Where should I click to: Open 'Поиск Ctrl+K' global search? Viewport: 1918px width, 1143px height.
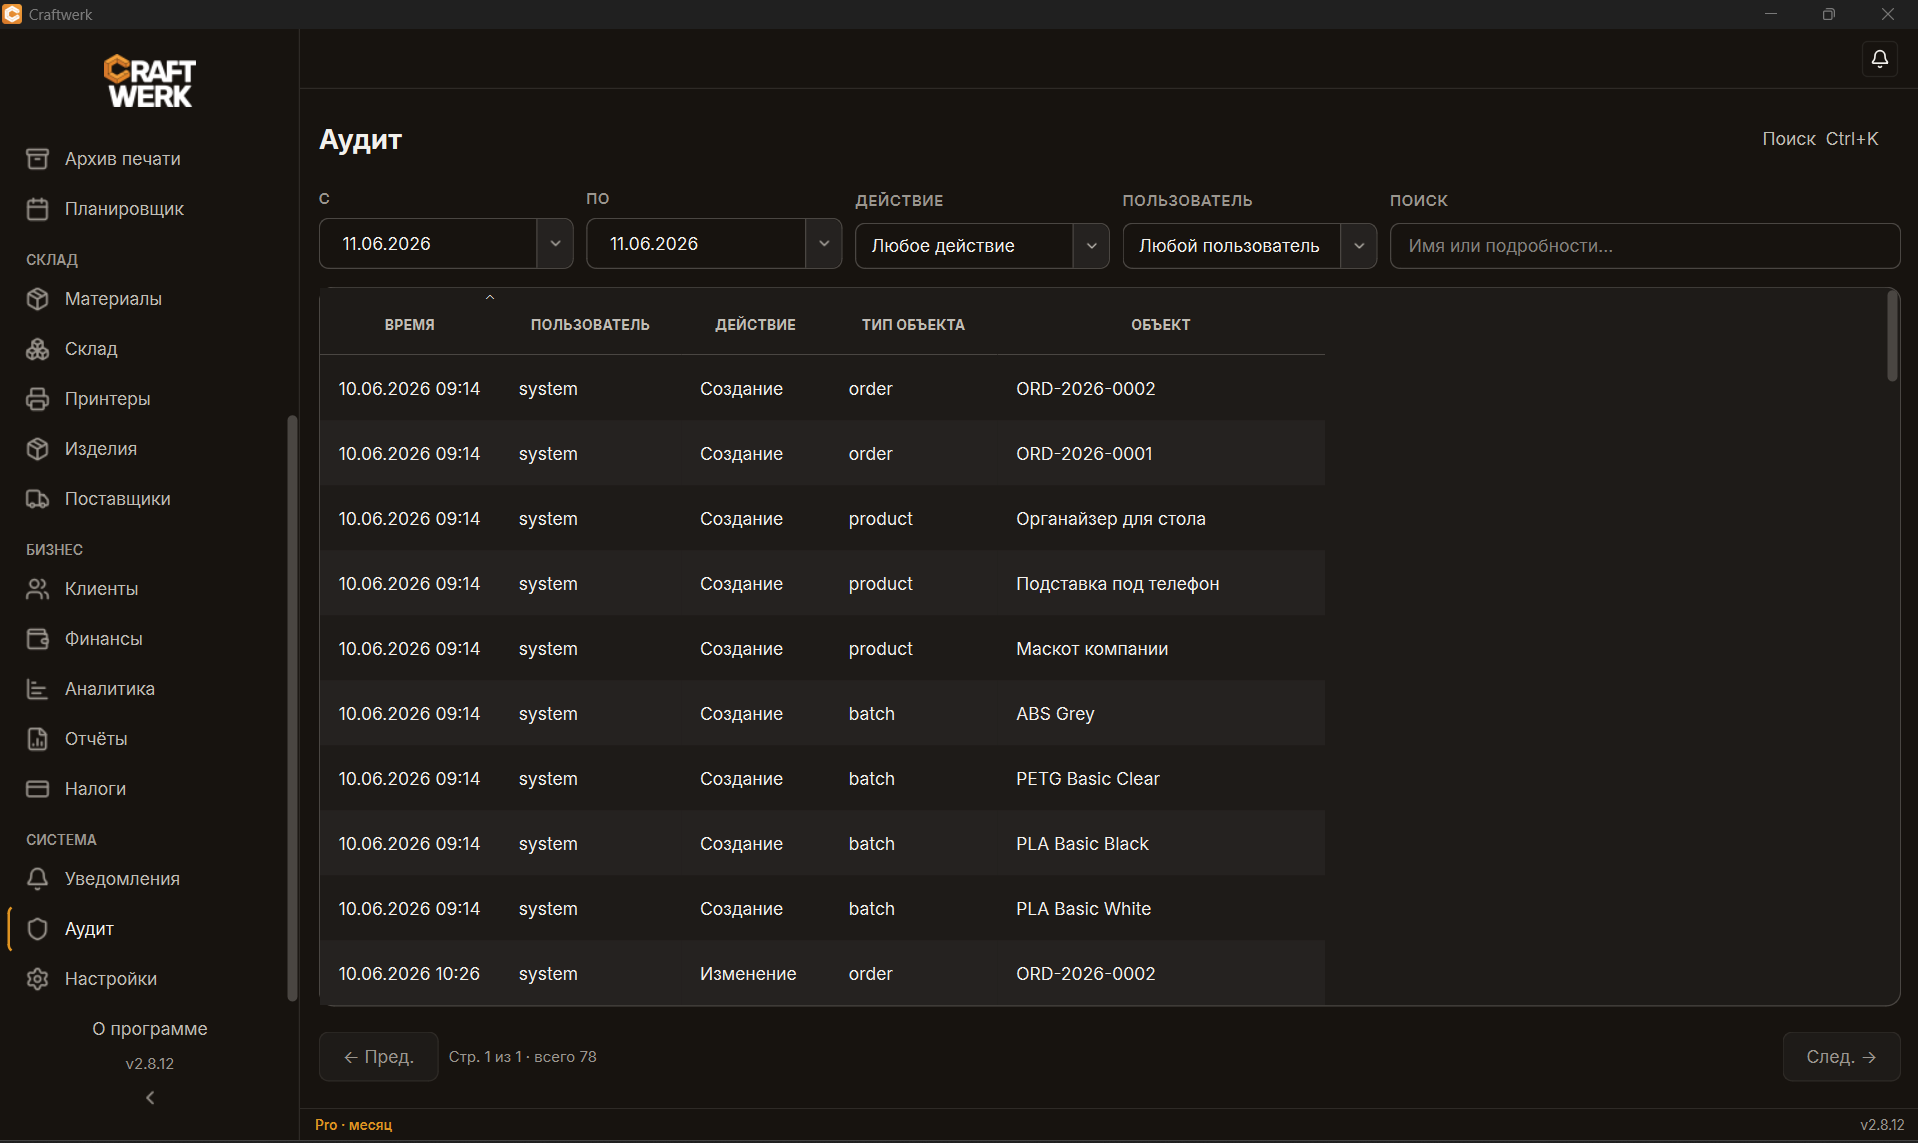pyautogui.click(x=1820, y=139)
